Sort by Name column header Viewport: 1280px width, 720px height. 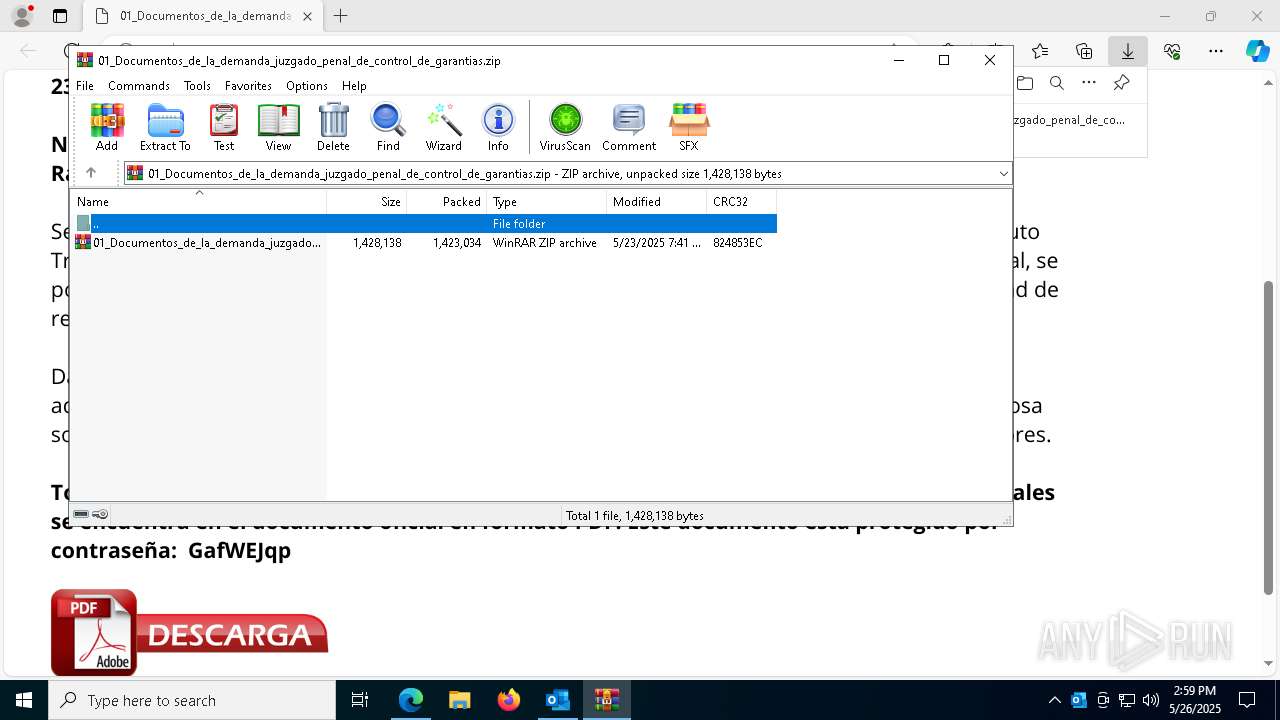(199, 201)
